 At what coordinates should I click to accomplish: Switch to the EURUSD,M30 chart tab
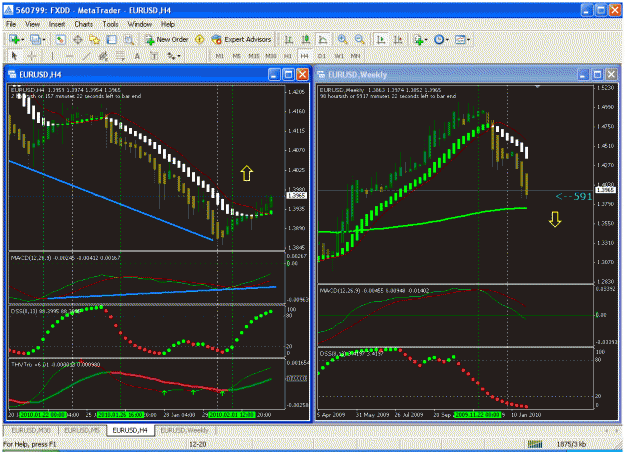[x=31, y=430]
